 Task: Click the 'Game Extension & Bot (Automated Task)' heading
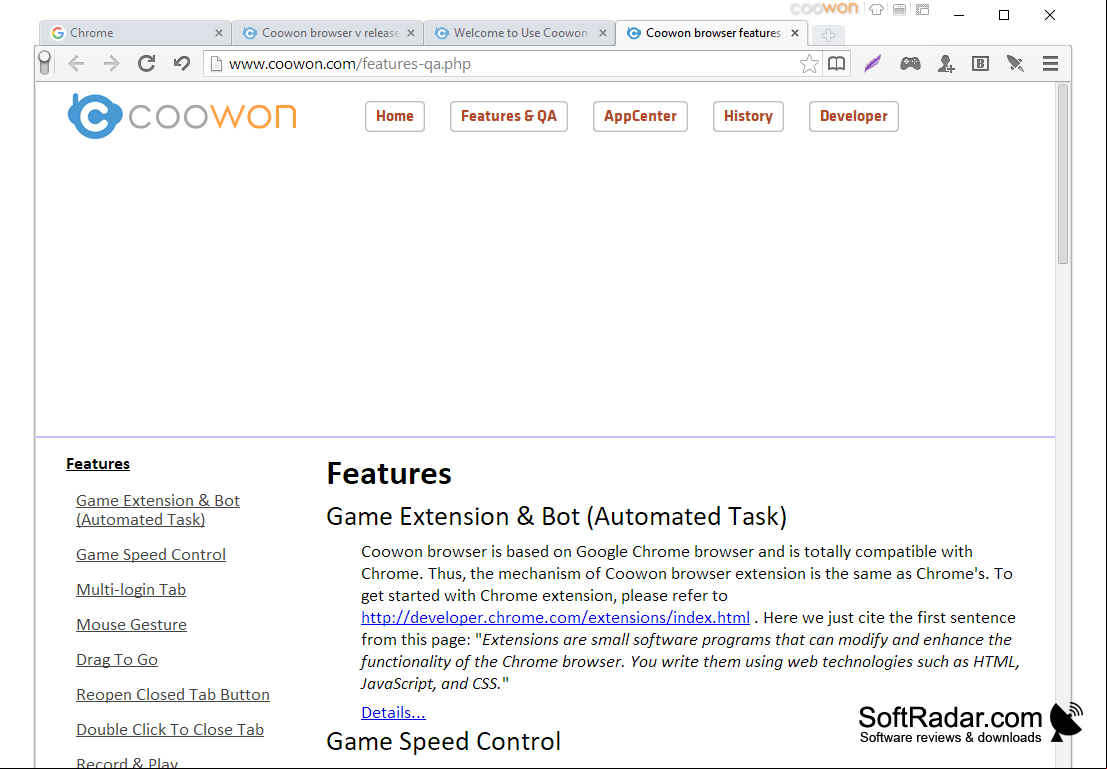[556, 517]
